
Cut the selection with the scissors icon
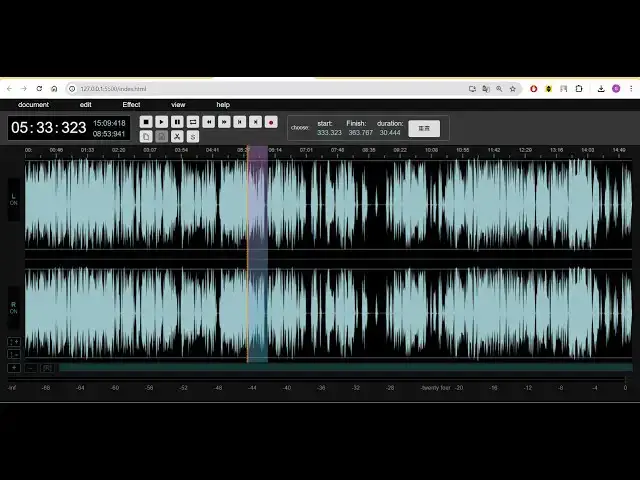point(177,136)
